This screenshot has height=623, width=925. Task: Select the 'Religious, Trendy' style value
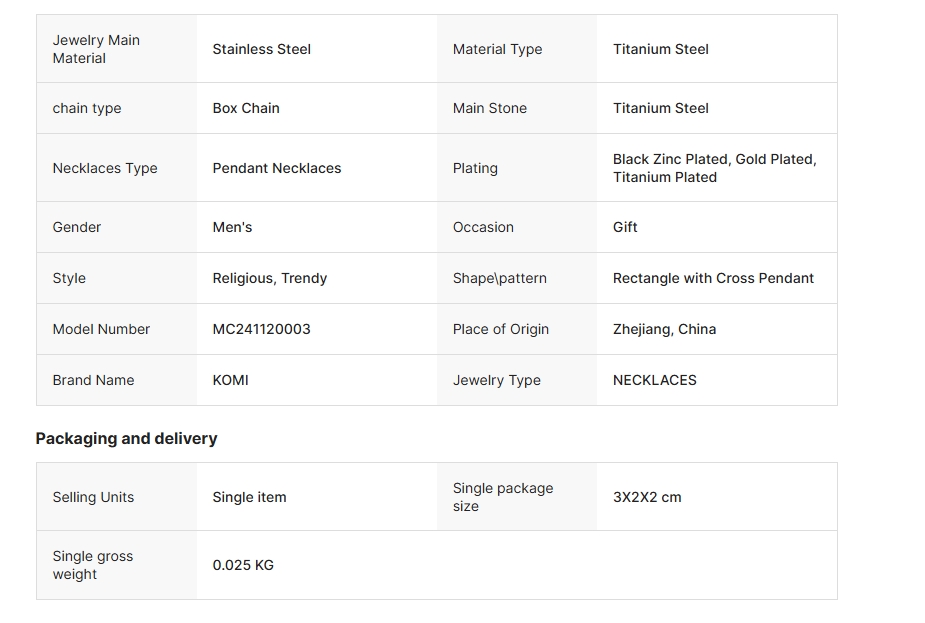[270, 278]
